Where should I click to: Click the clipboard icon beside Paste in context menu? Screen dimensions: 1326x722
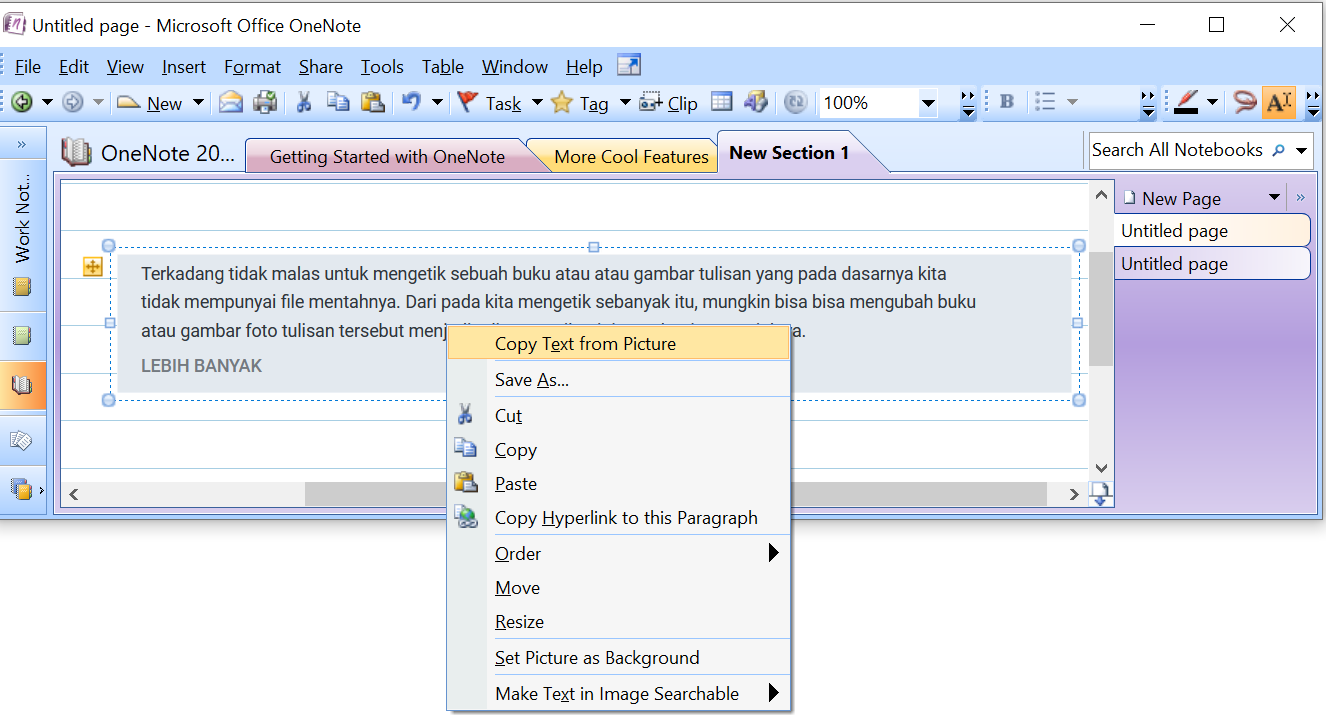click(x=466, y=483)
